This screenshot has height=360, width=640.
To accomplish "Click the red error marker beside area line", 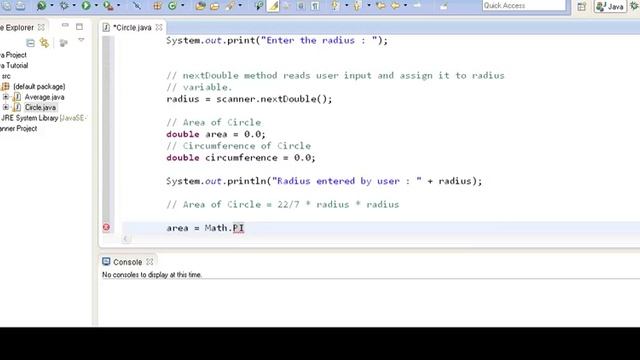I will [106, 227].
